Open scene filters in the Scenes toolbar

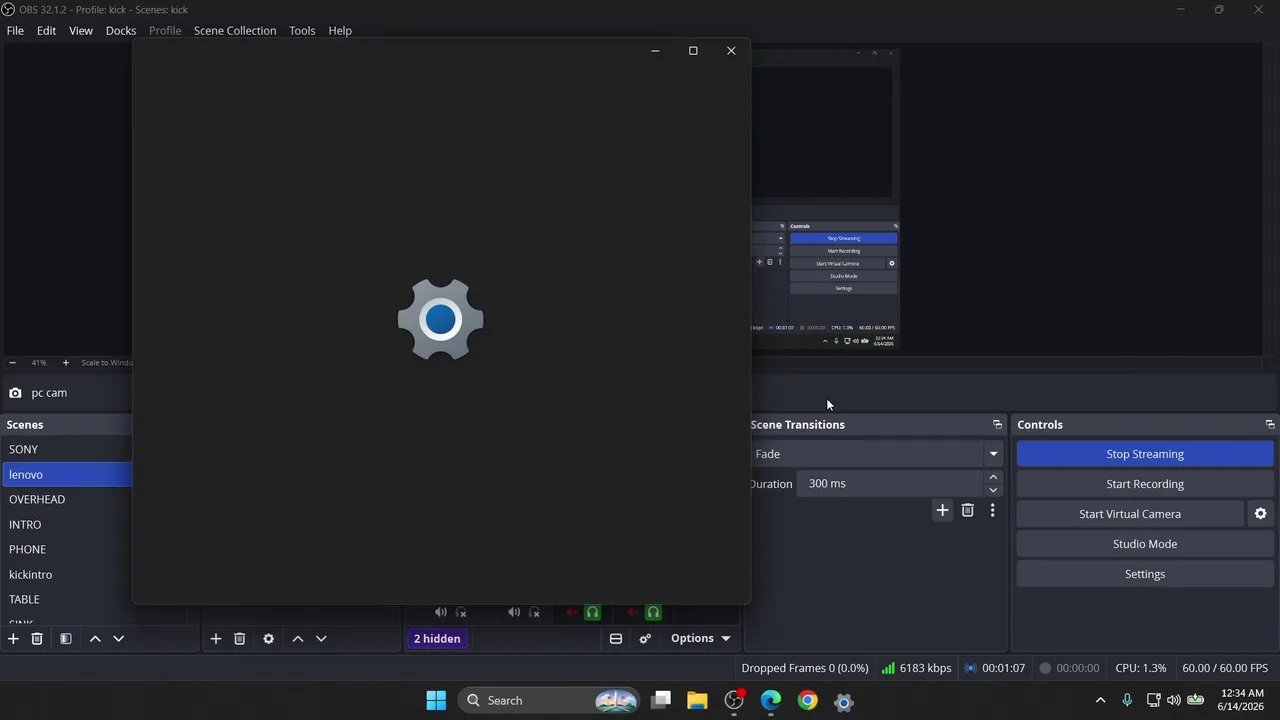click(x=65, y=638)
